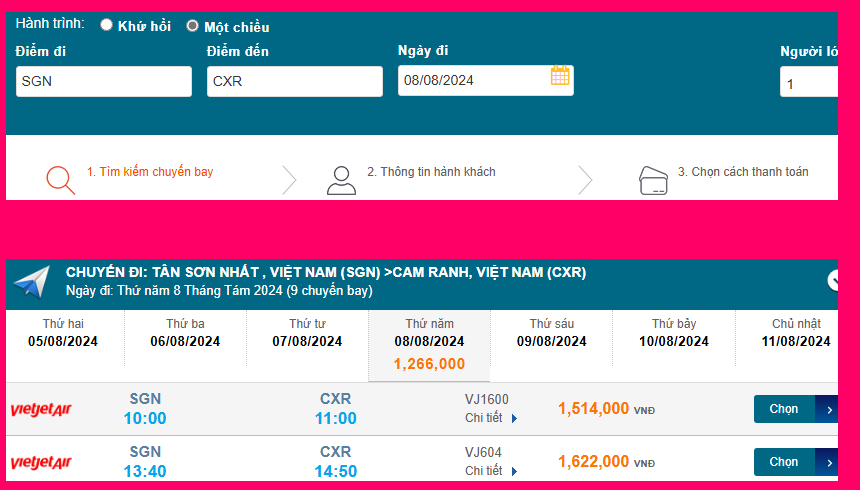
Task: Select the Một chiều one-way option
Action: [x=192, y=26]
